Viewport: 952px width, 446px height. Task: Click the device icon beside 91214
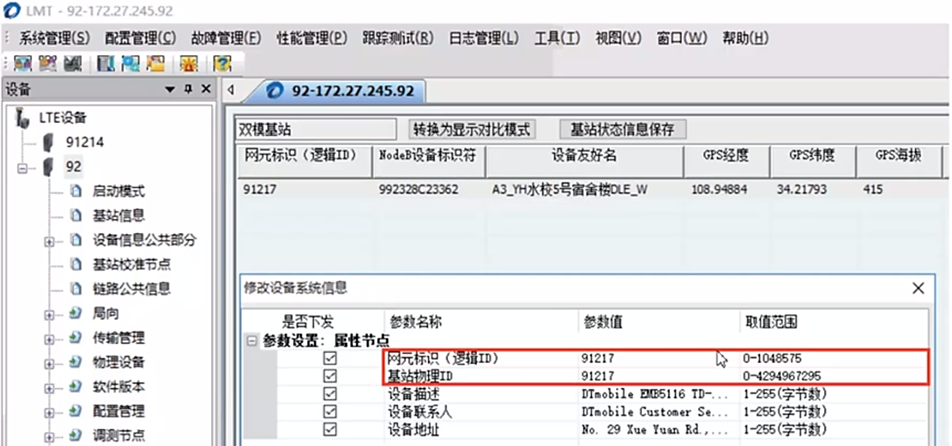48,143
